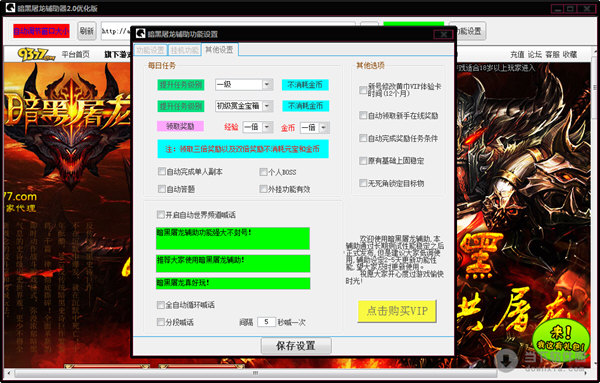The image size is (600, 383).
Task: Switch to the 功能设置 tab
Action: tap(150, 50)
